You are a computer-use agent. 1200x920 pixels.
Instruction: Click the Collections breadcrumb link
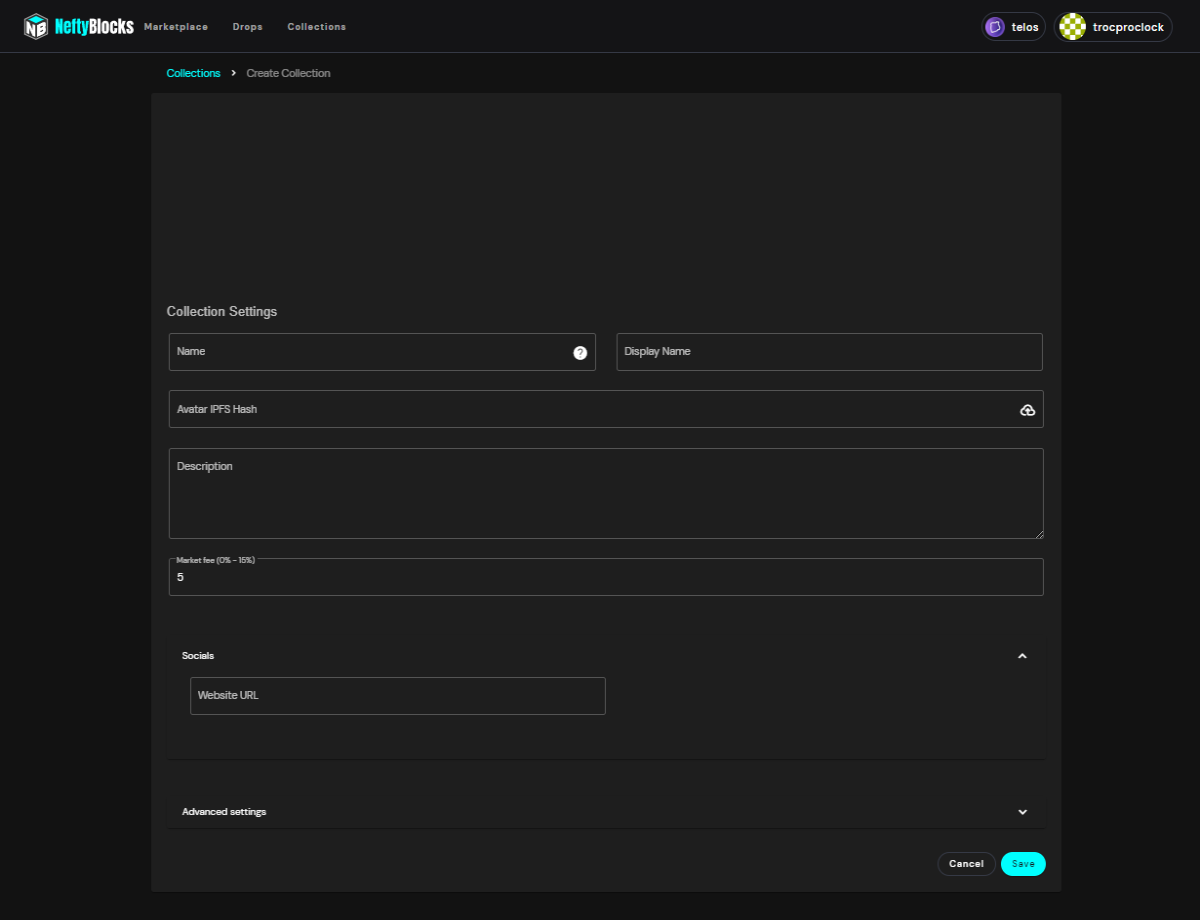pyautogui.click(x=193, y=73)
